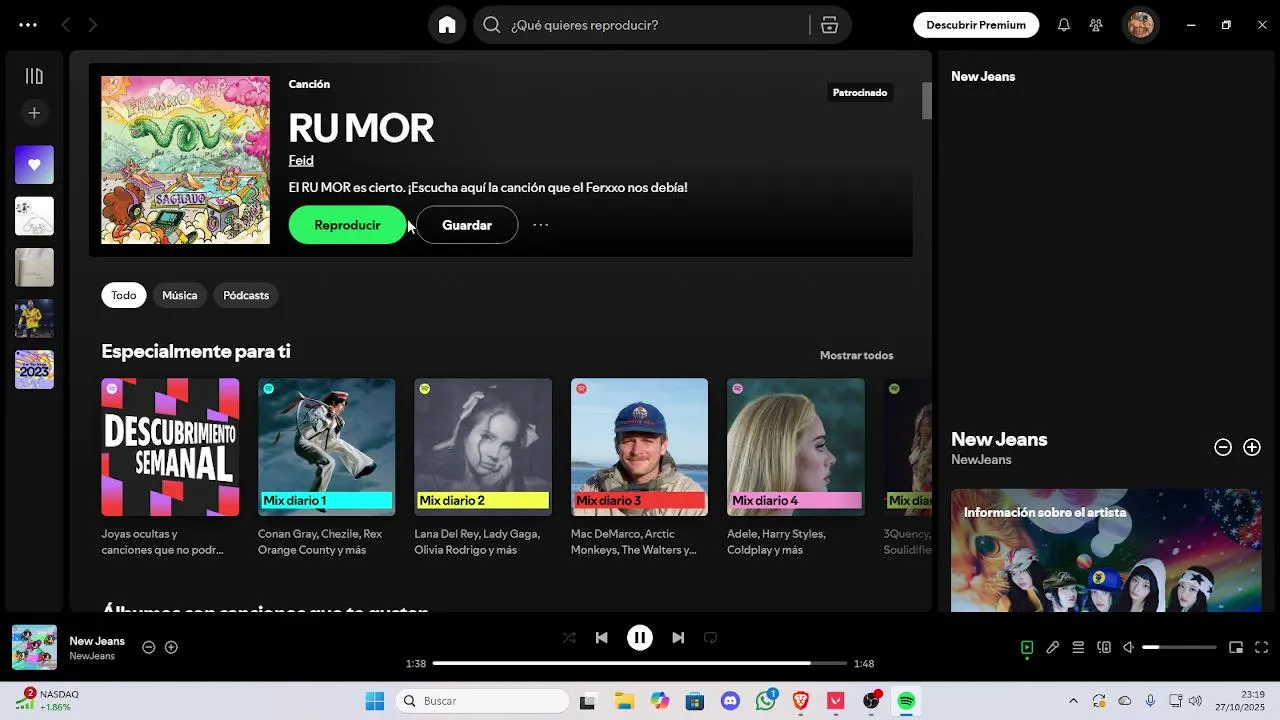The image size is (1280, 720).
Task: Open WhatsApp from the taskbar
Action: click(766, 701)
